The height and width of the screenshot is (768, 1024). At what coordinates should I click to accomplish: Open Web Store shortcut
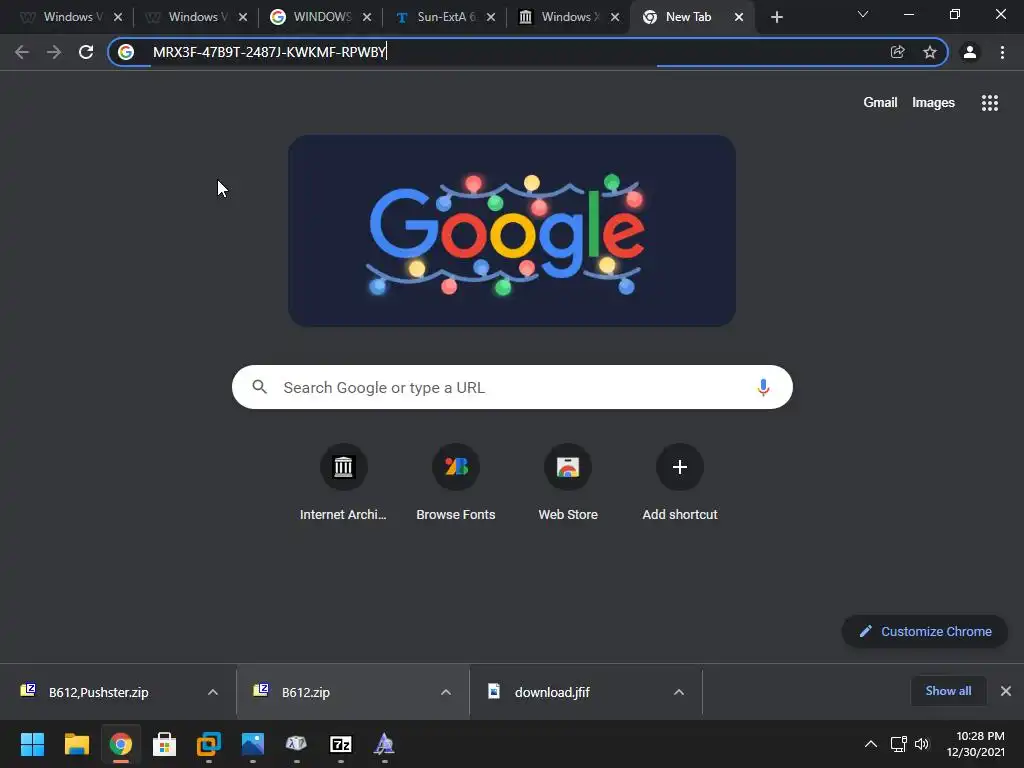tap(568, 482)
